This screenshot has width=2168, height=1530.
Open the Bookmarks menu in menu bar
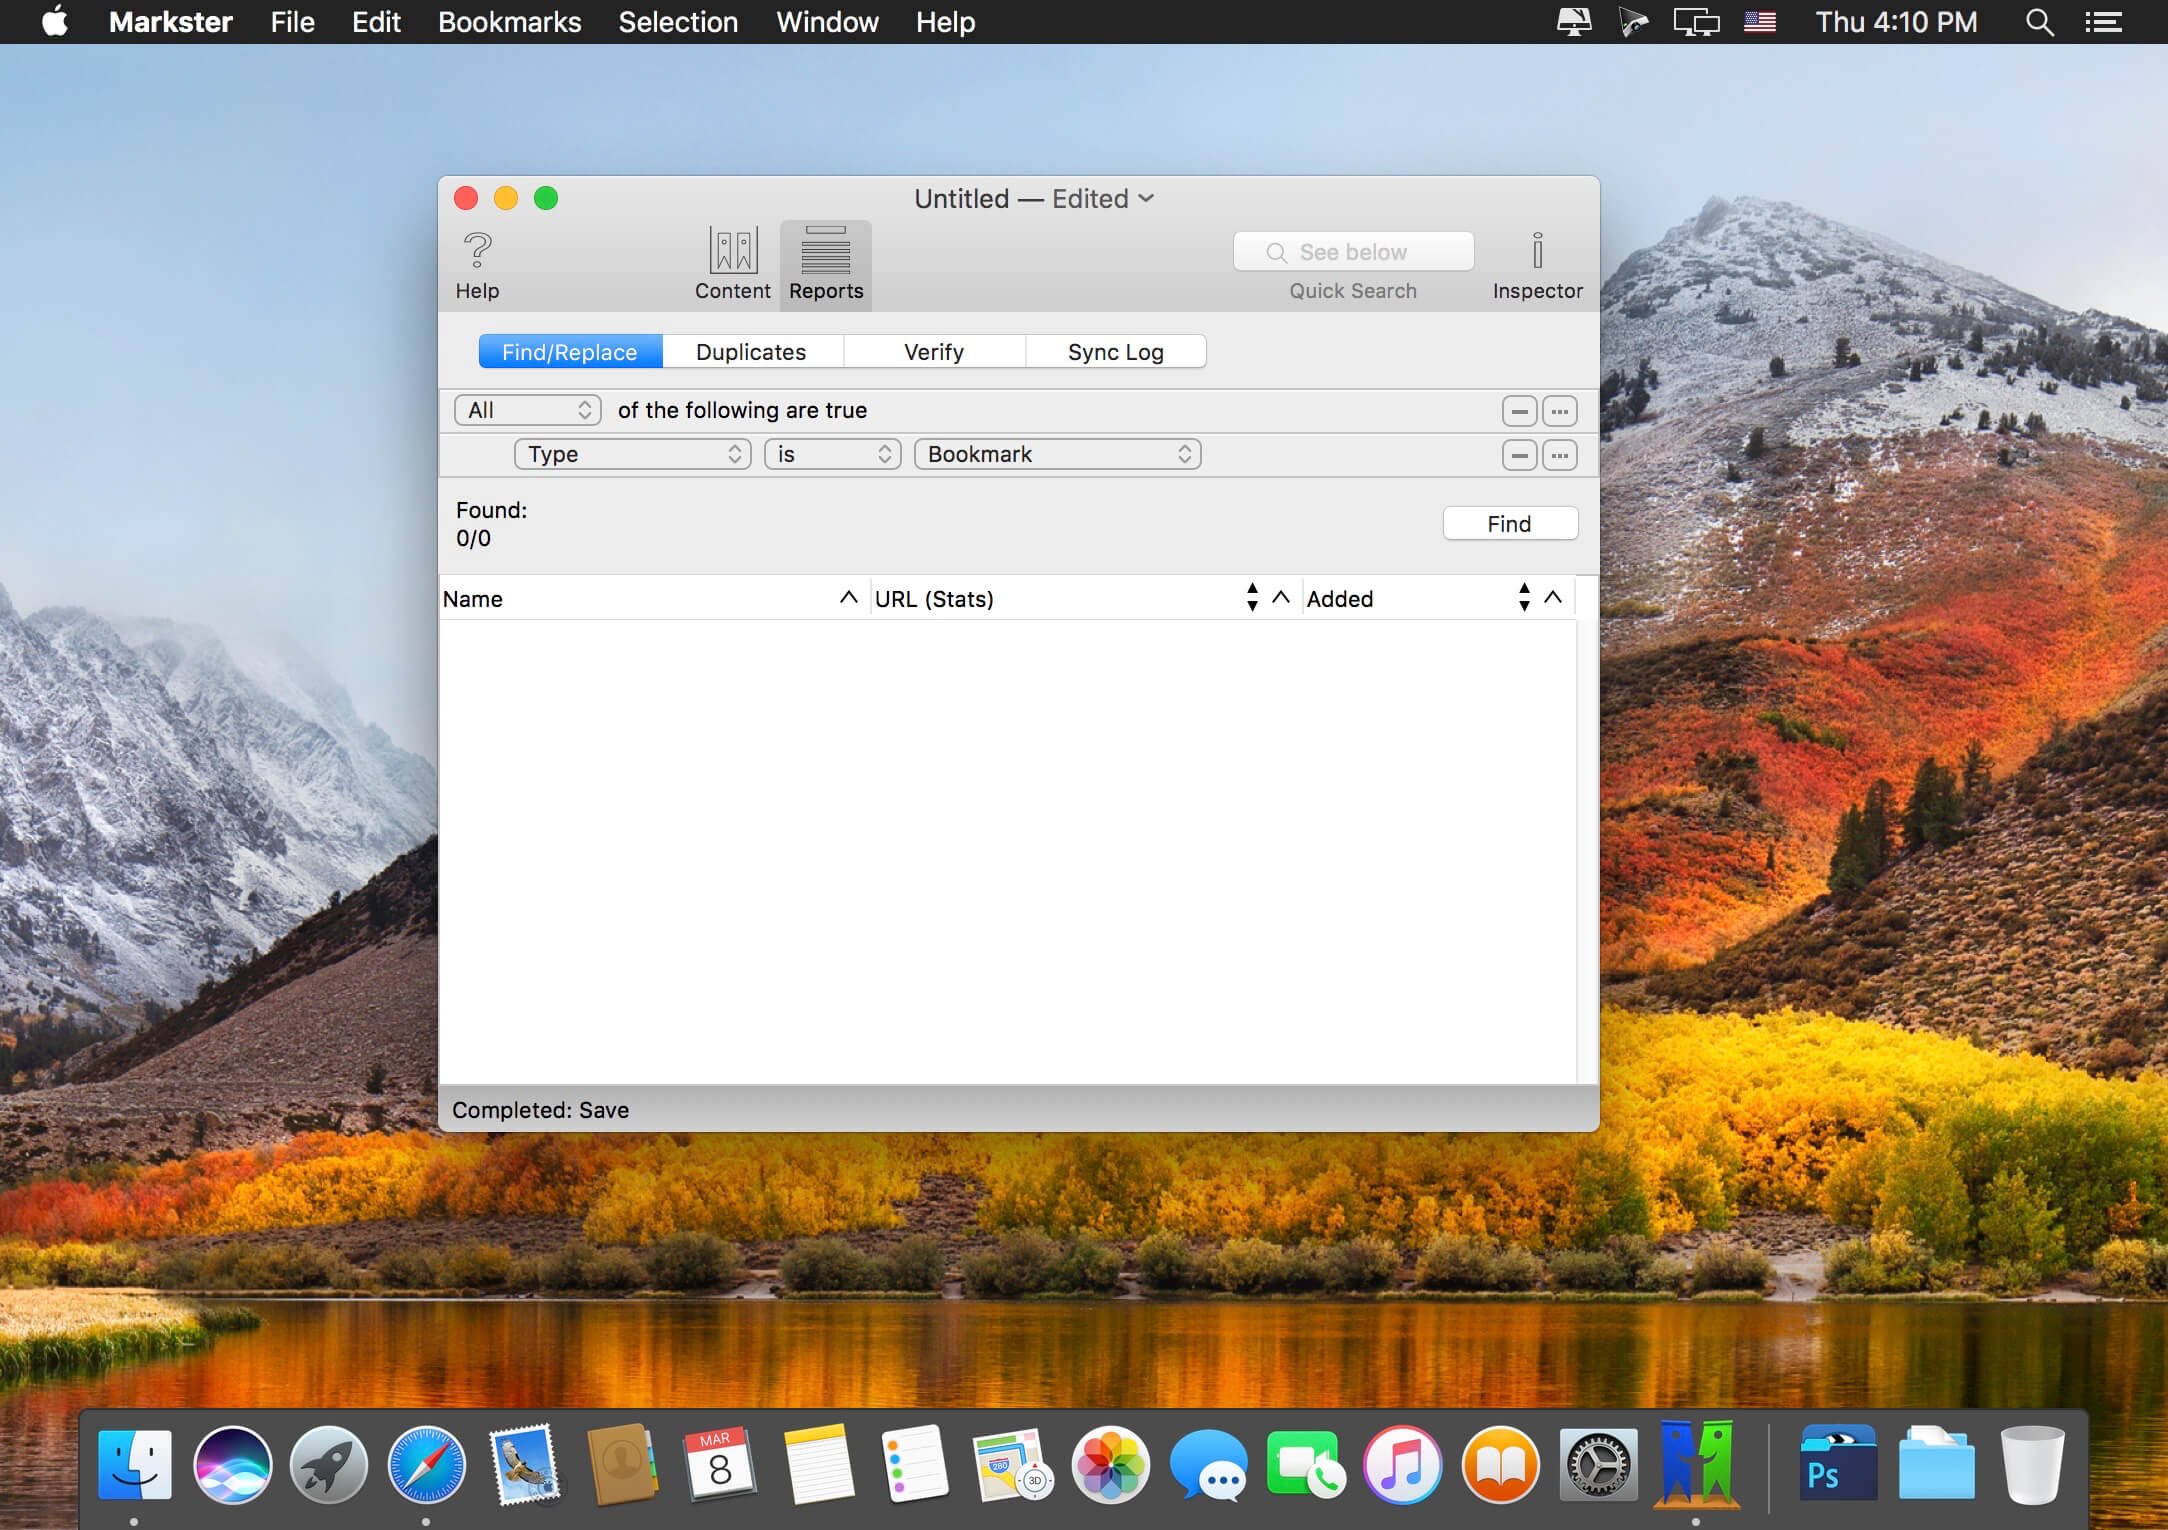[x=509, y=22]
